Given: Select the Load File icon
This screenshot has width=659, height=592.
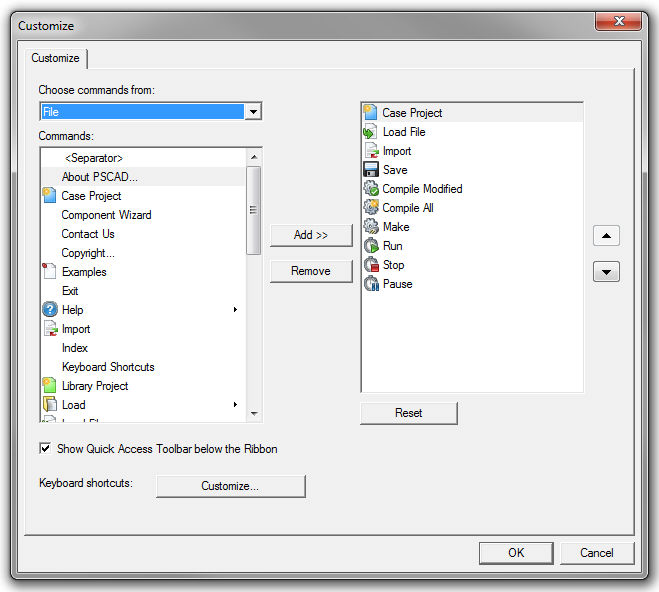Looking at the screenshot, I should coord(370,132).
